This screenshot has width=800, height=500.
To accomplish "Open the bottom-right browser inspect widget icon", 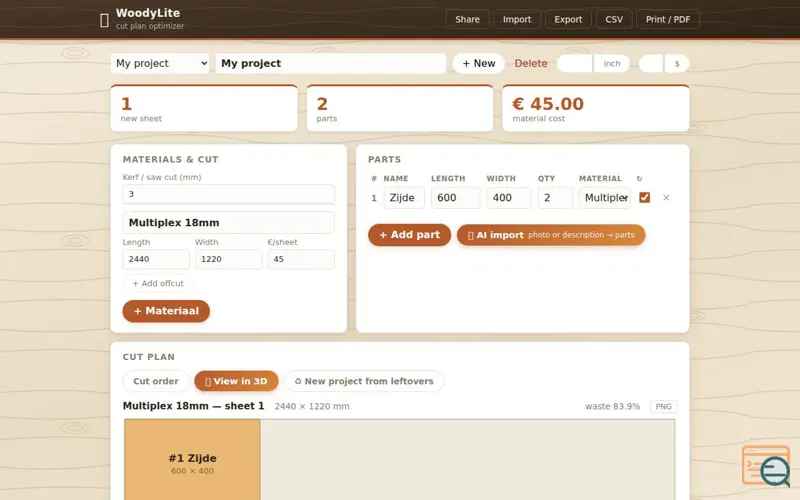I will (766, 466).
